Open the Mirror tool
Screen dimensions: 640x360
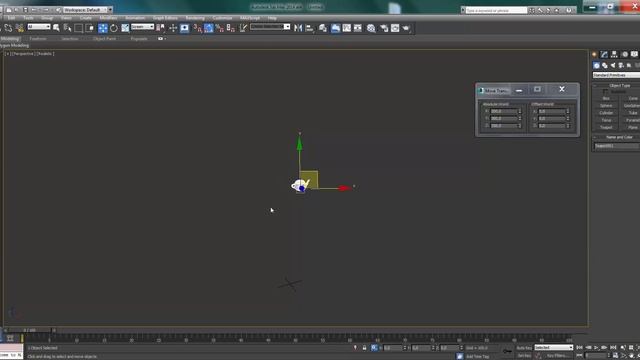tap(298, 28)
